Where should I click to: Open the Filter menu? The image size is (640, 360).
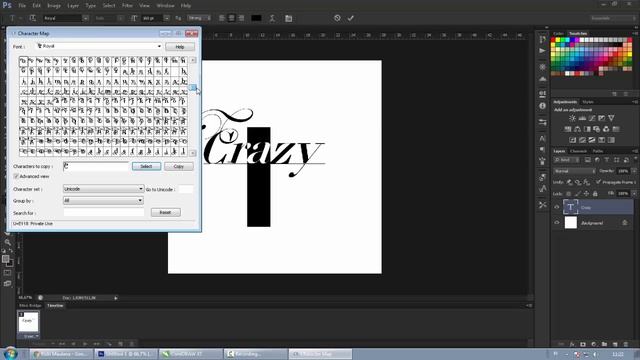(x=127, y=6)
